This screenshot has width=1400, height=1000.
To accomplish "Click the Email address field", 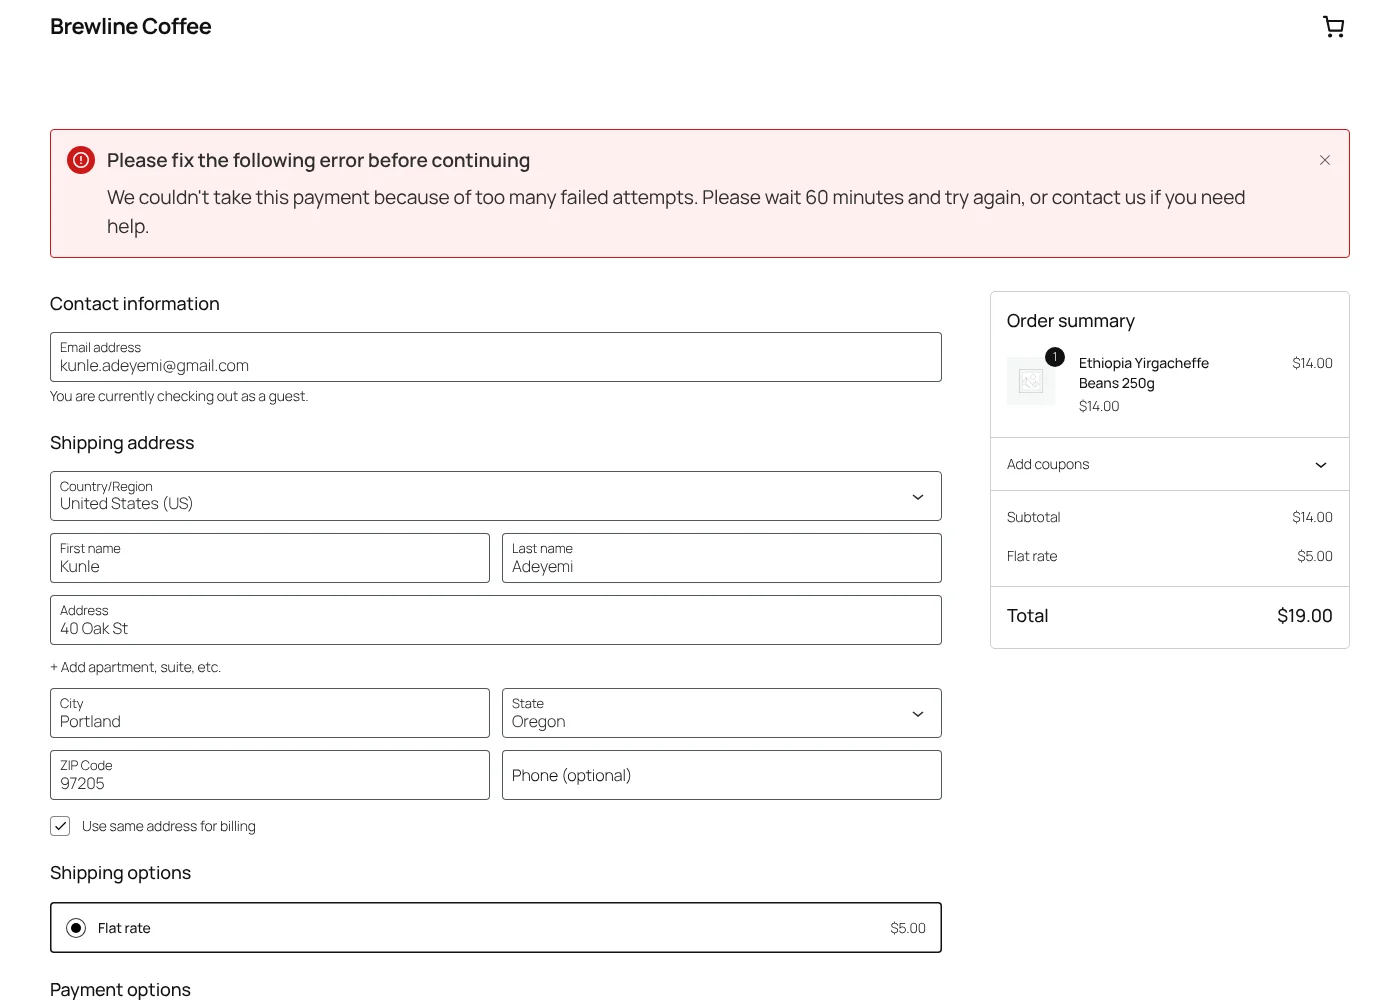I will click(496, 357).
